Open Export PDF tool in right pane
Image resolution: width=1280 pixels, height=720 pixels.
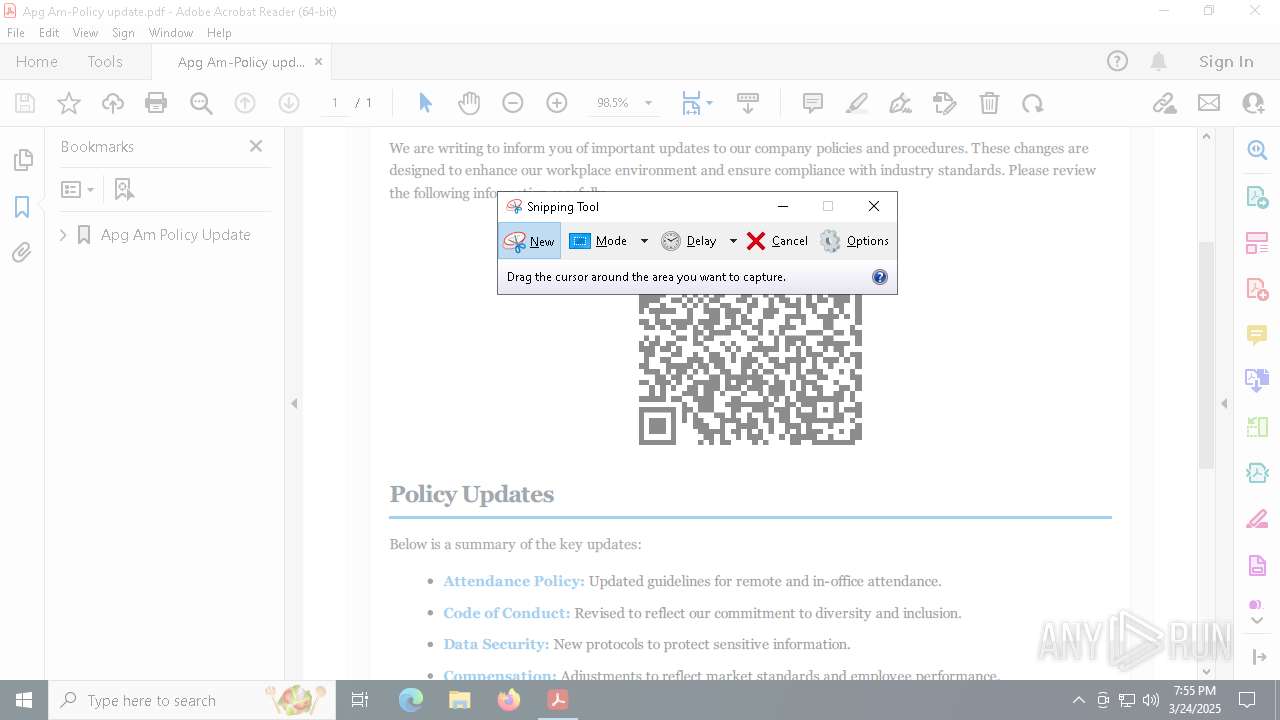[1257, 196]
